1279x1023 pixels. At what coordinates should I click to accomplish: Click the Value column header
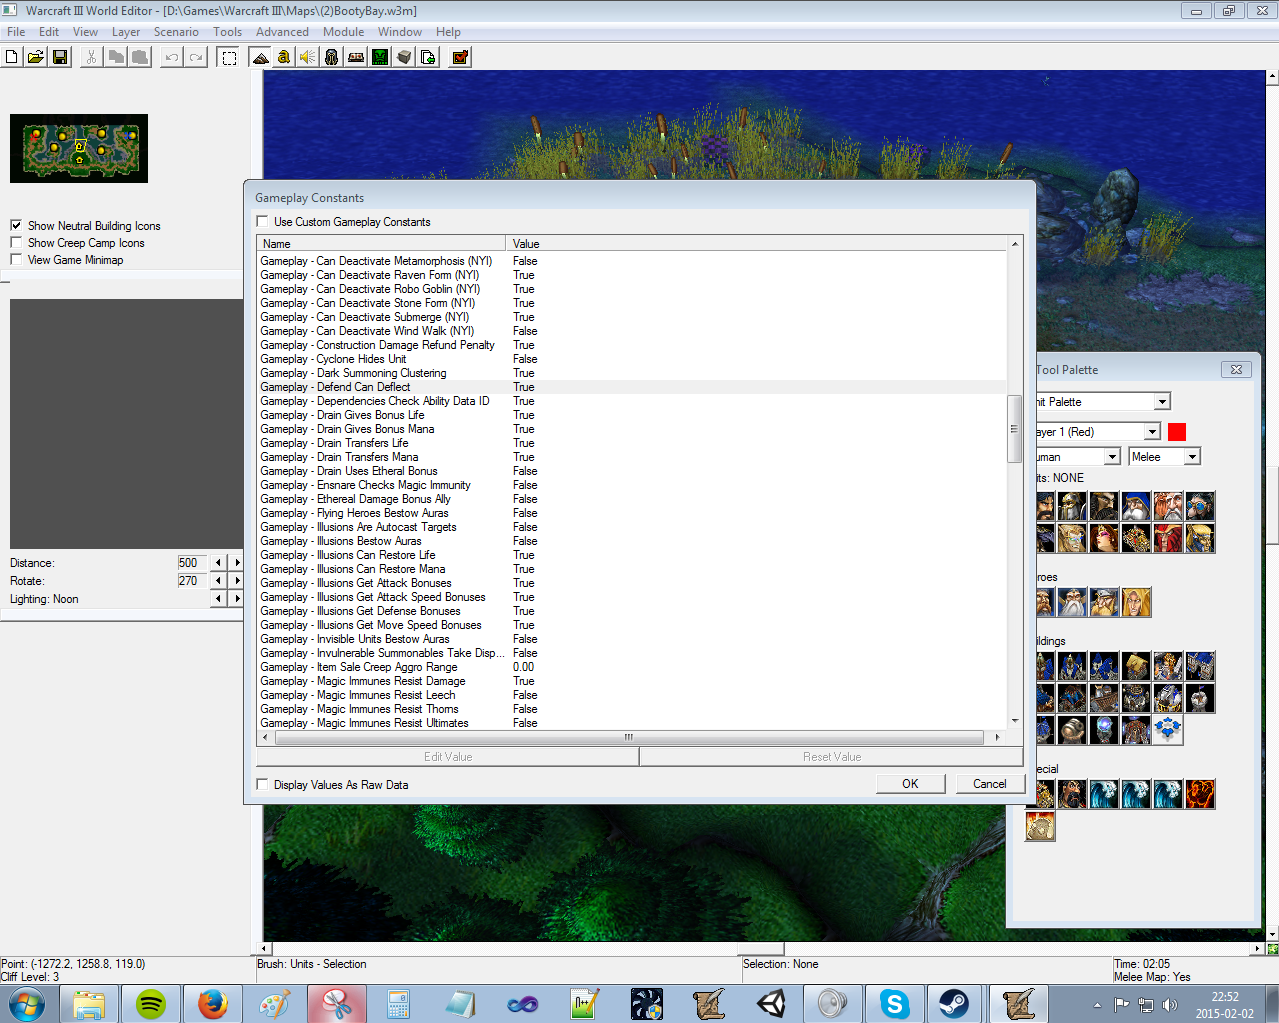click(757, 243)
